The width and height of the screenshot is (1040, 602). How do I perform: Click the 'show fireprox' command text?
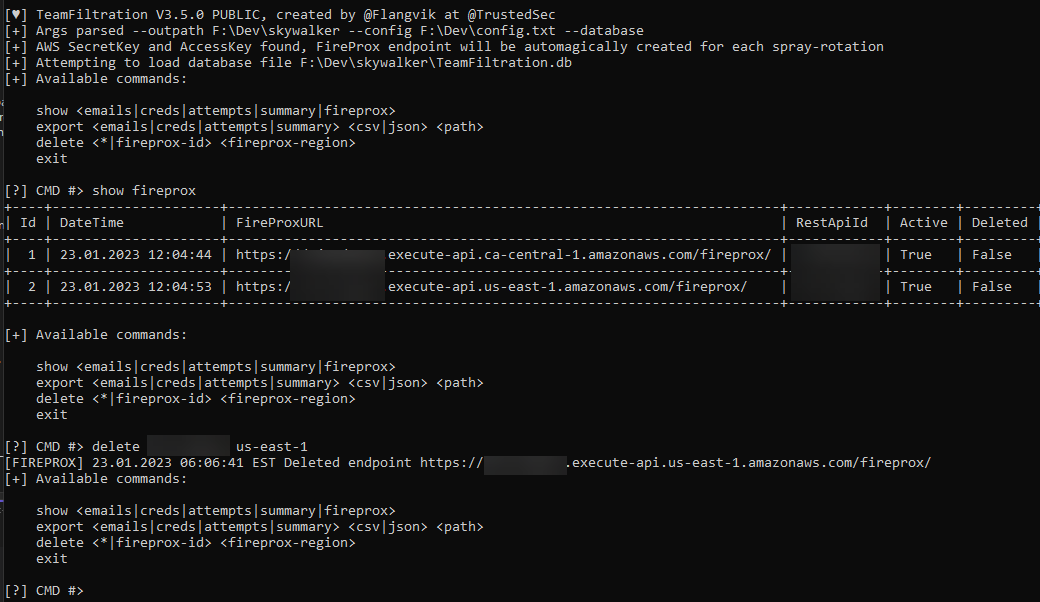[x=144, y=191]
